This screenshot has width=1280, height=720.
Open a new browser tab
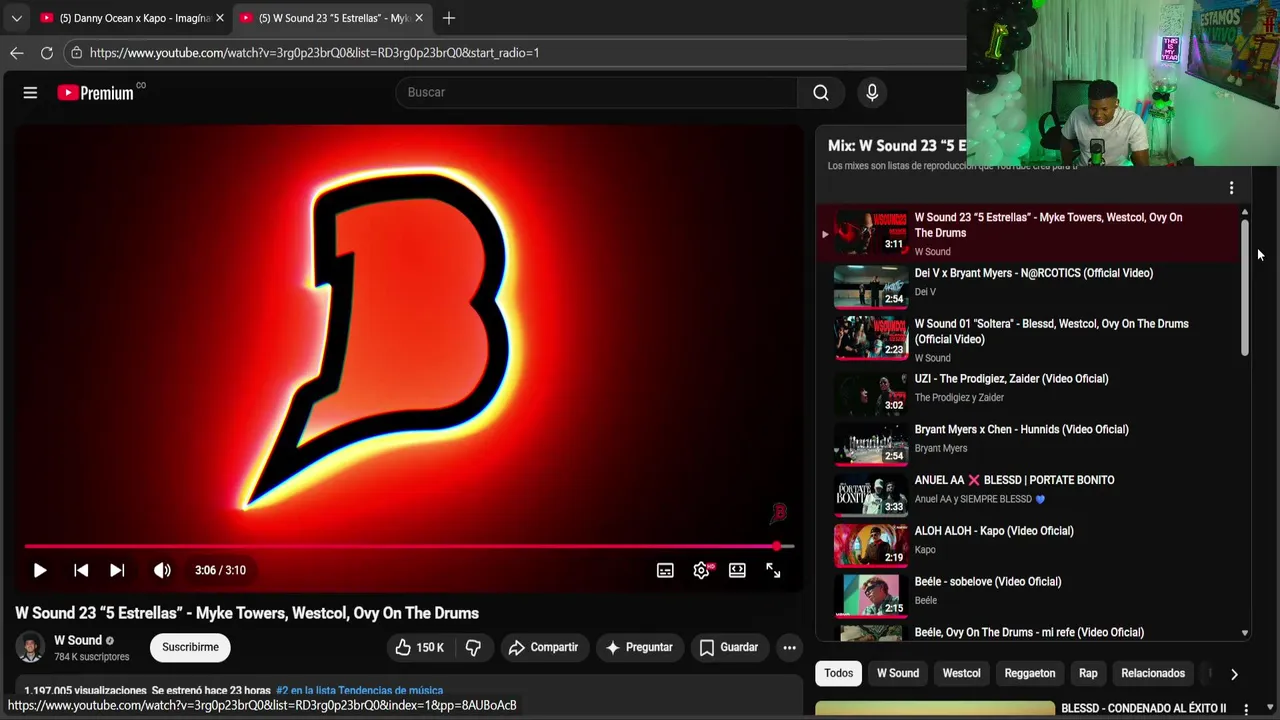click(448, 18)
